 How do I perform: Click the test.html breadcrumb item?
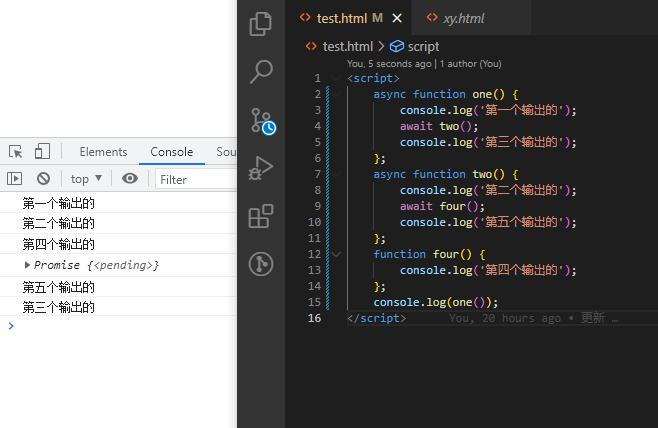pyautogui.click(x=346, y=46)
